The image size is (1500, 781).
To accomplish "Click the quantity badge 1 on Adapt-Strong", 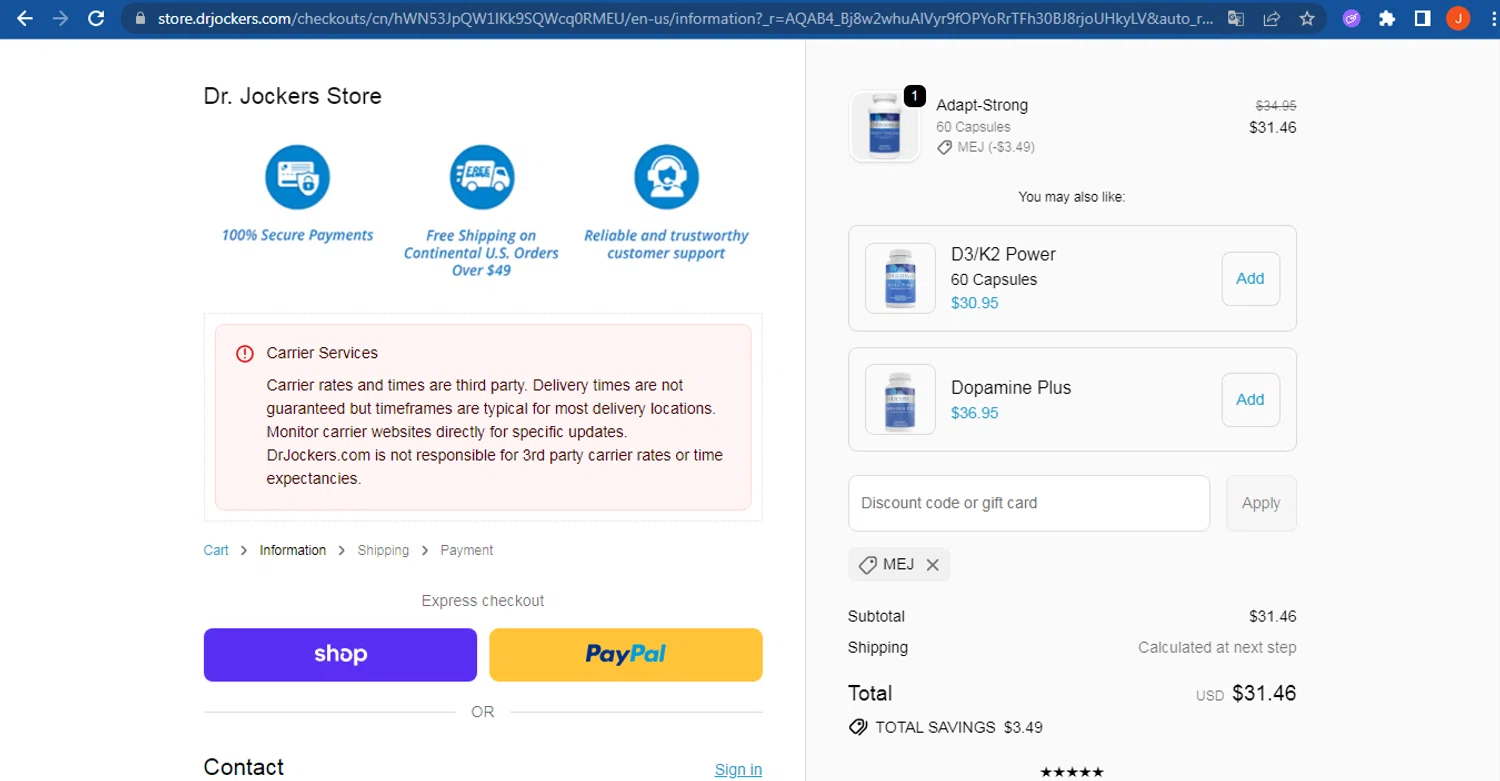I will tap(914, 96).
